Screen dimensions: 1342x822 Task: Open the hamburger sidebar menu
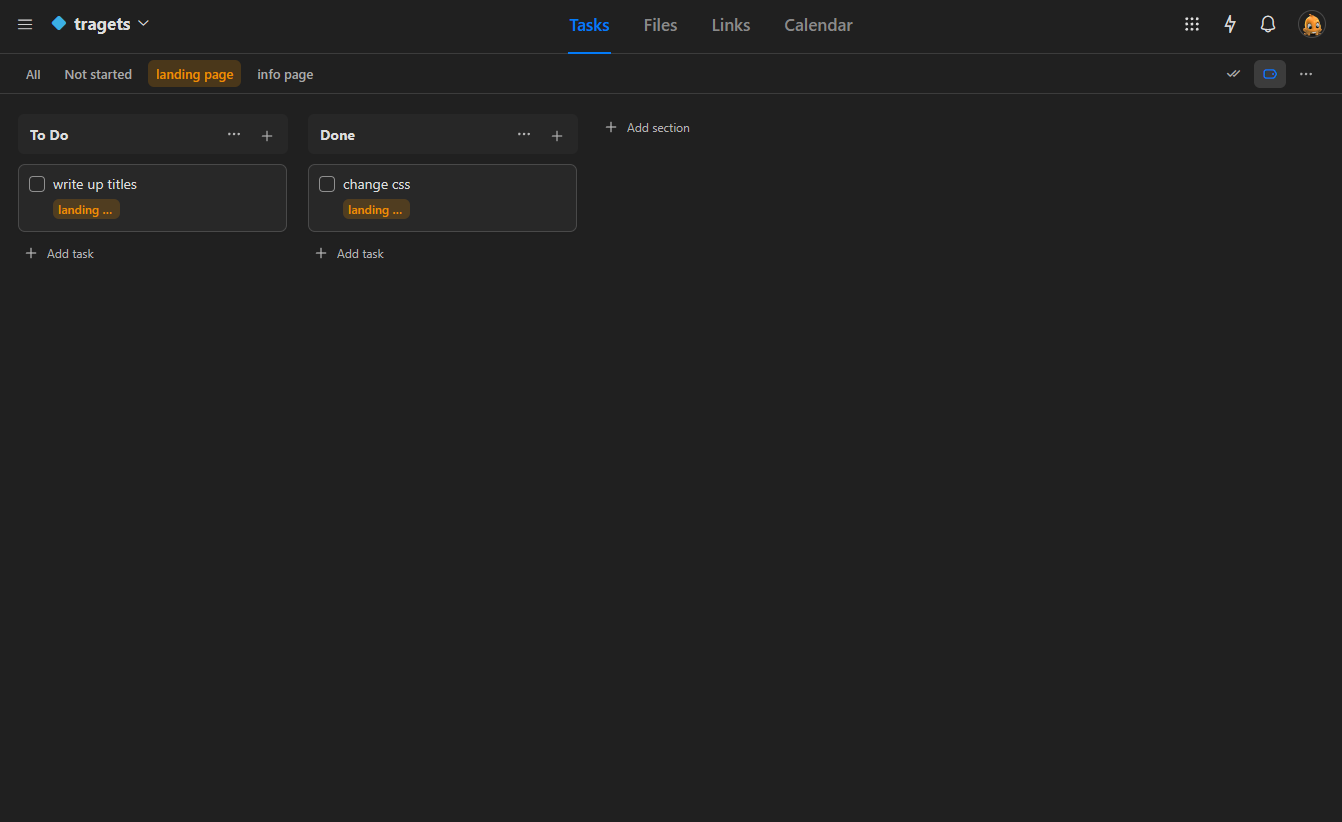25,25
